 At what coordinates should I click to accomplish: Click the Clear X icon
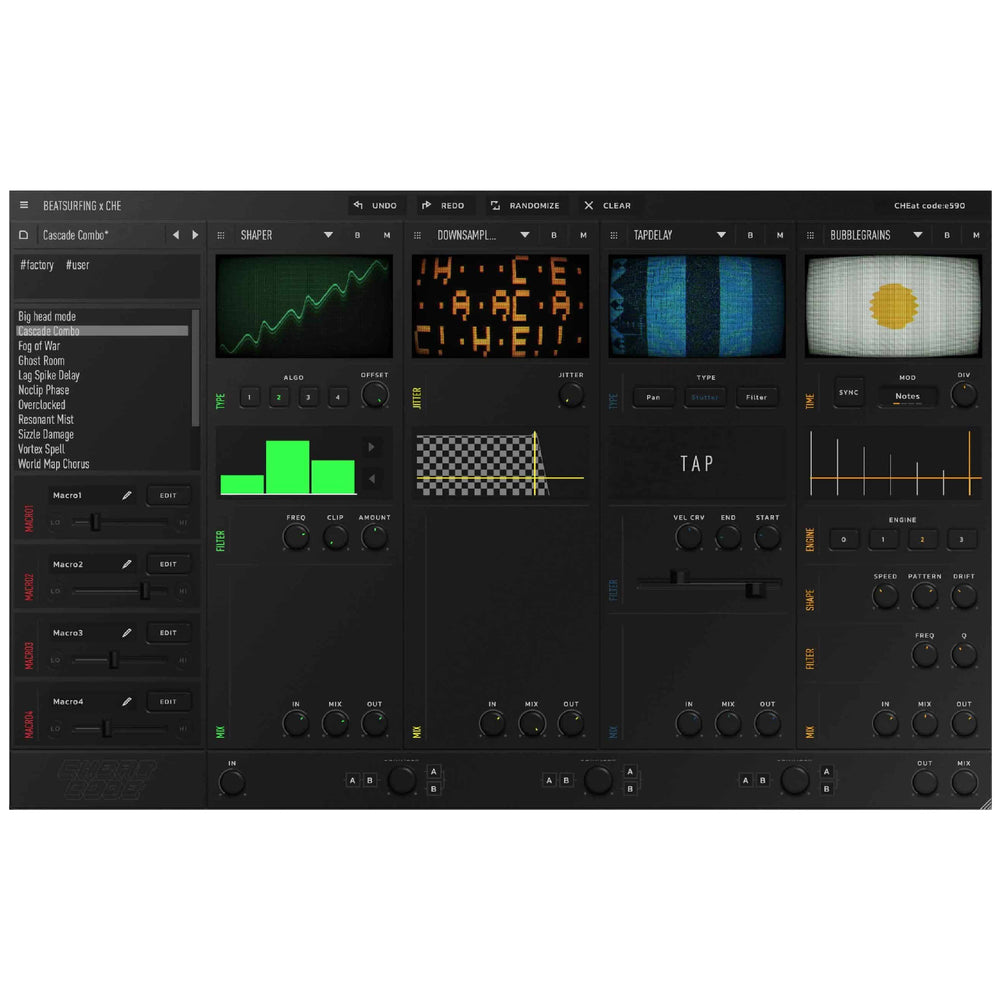coord(590,205)
